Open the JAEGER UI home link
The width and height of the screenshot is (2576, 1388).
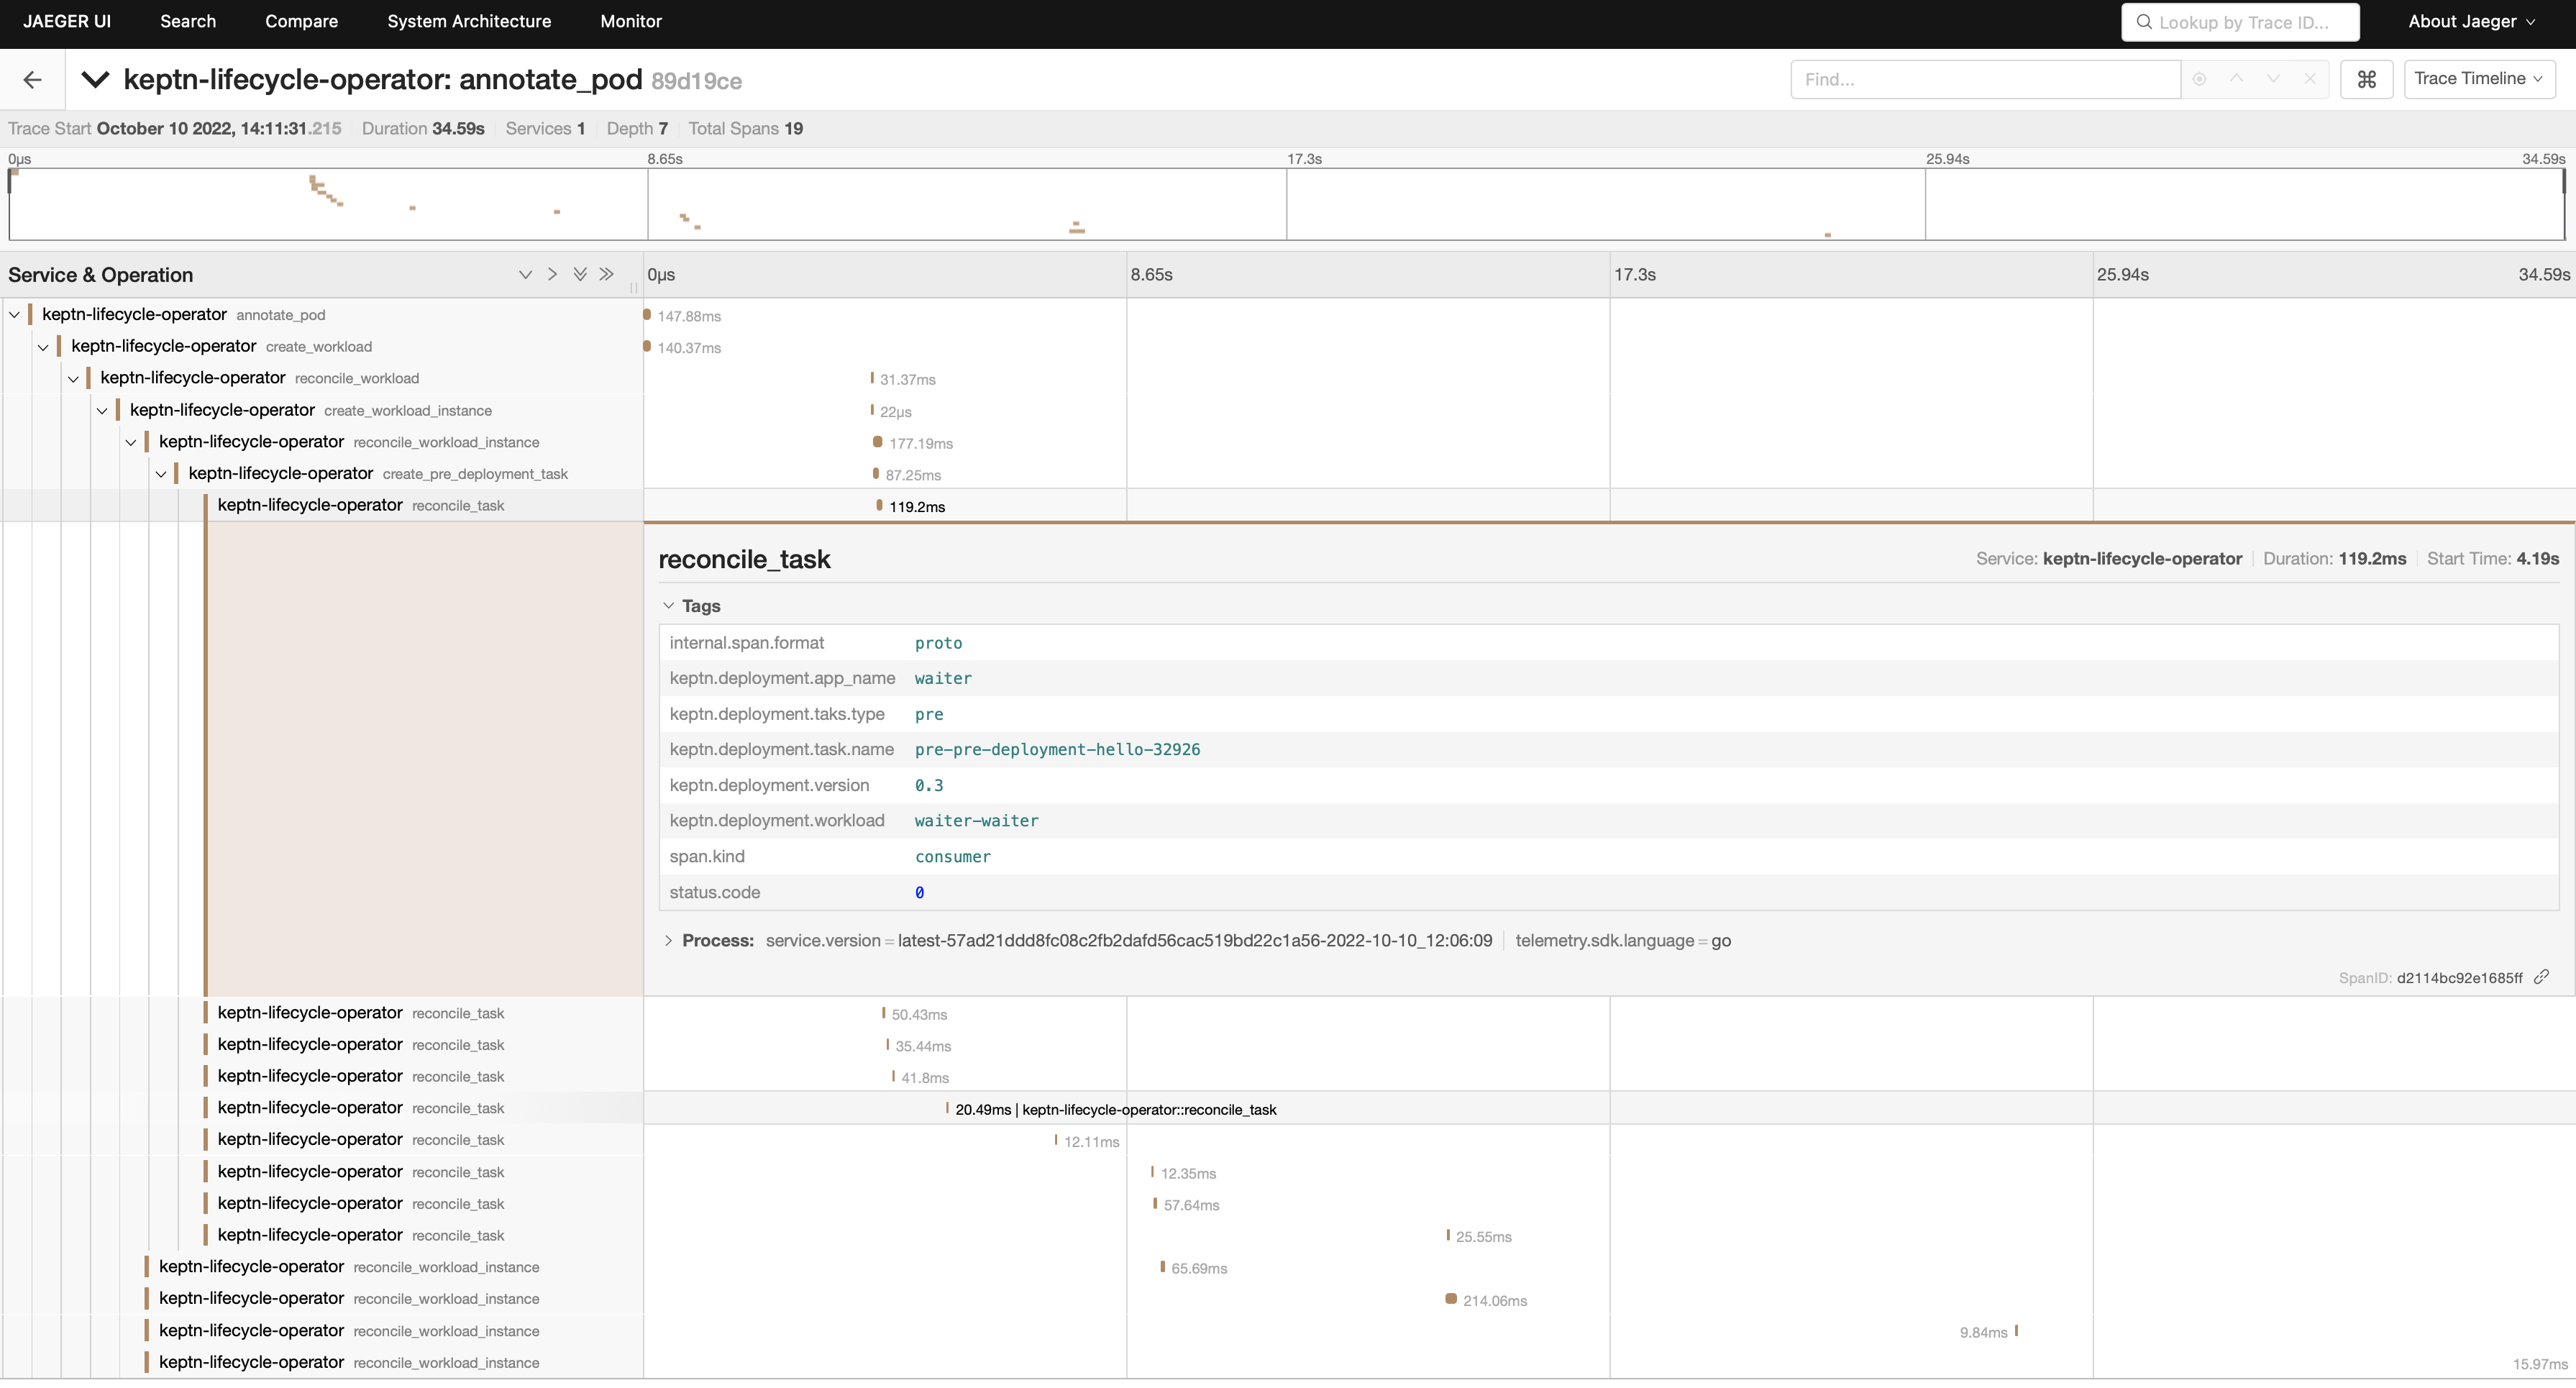(67, 22)
